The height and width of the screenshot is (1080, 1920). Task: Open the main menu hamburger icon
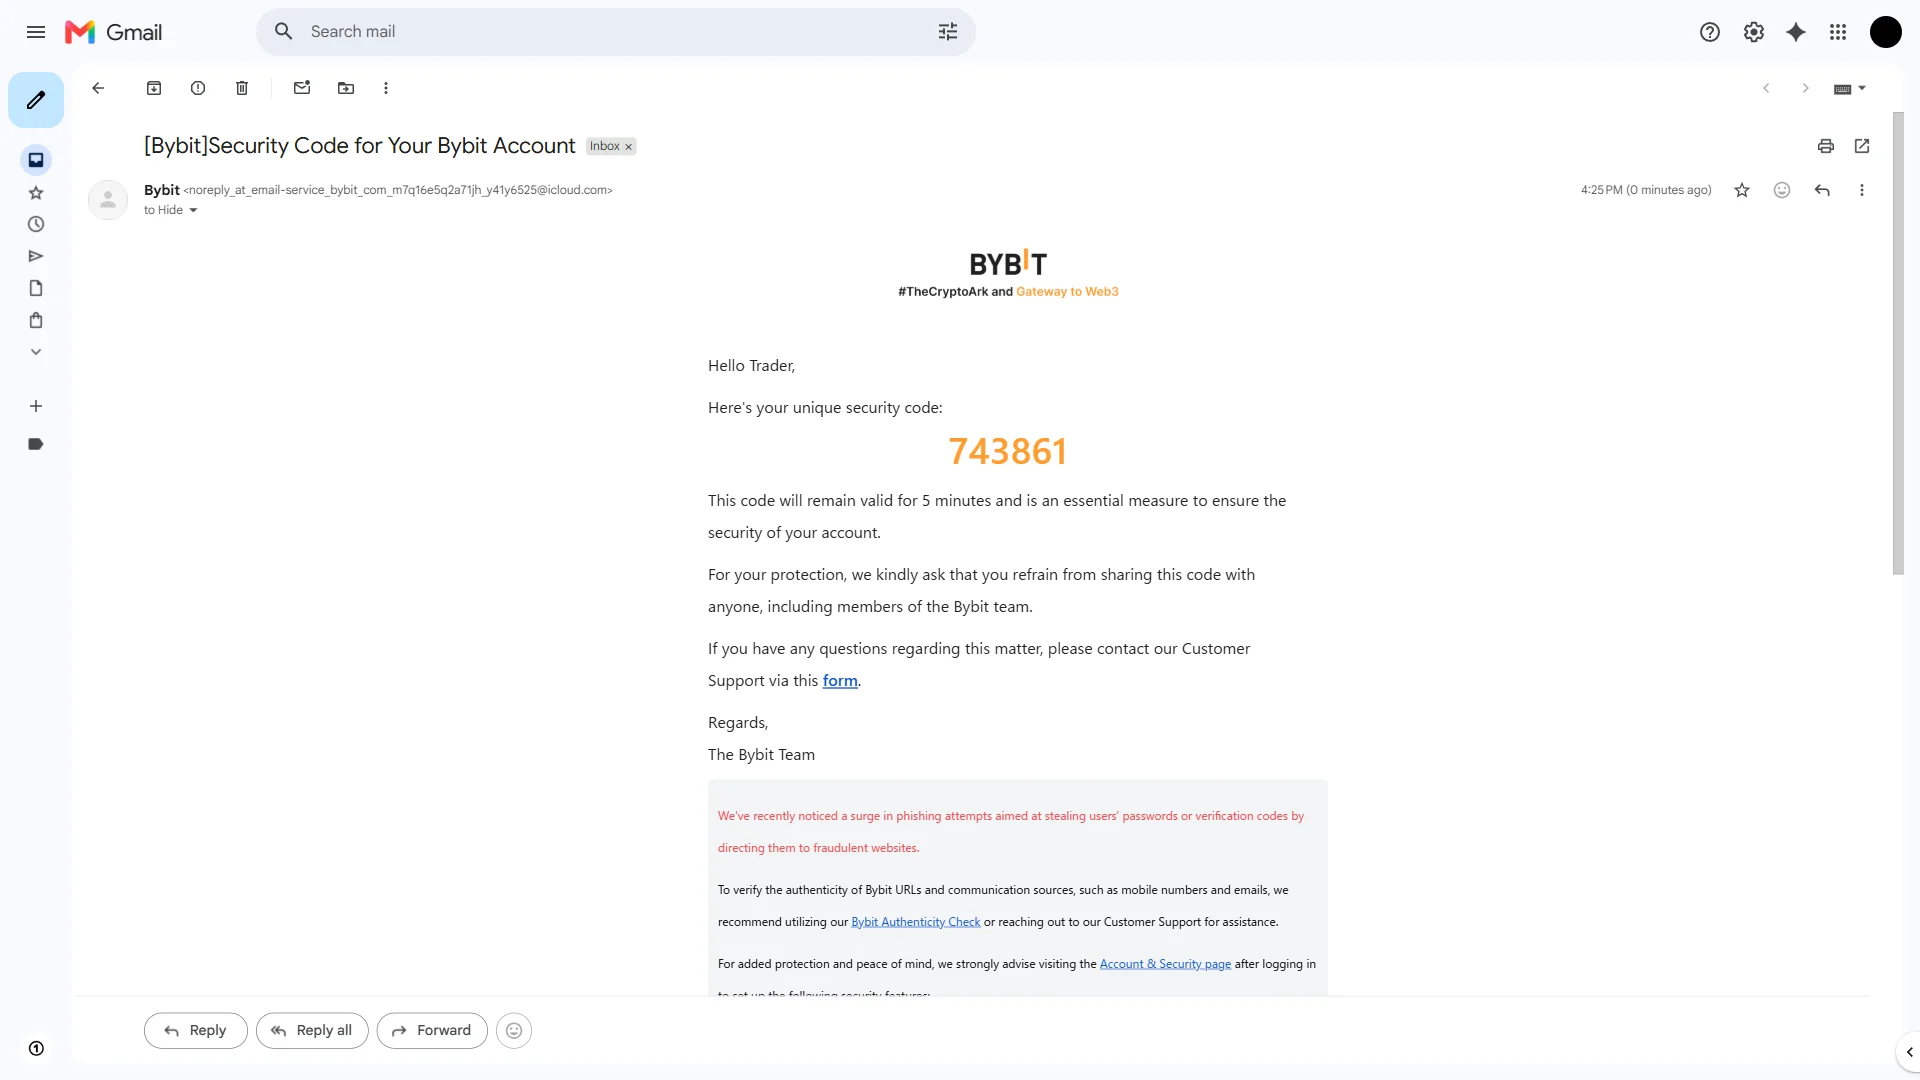(x=36, y=32)
